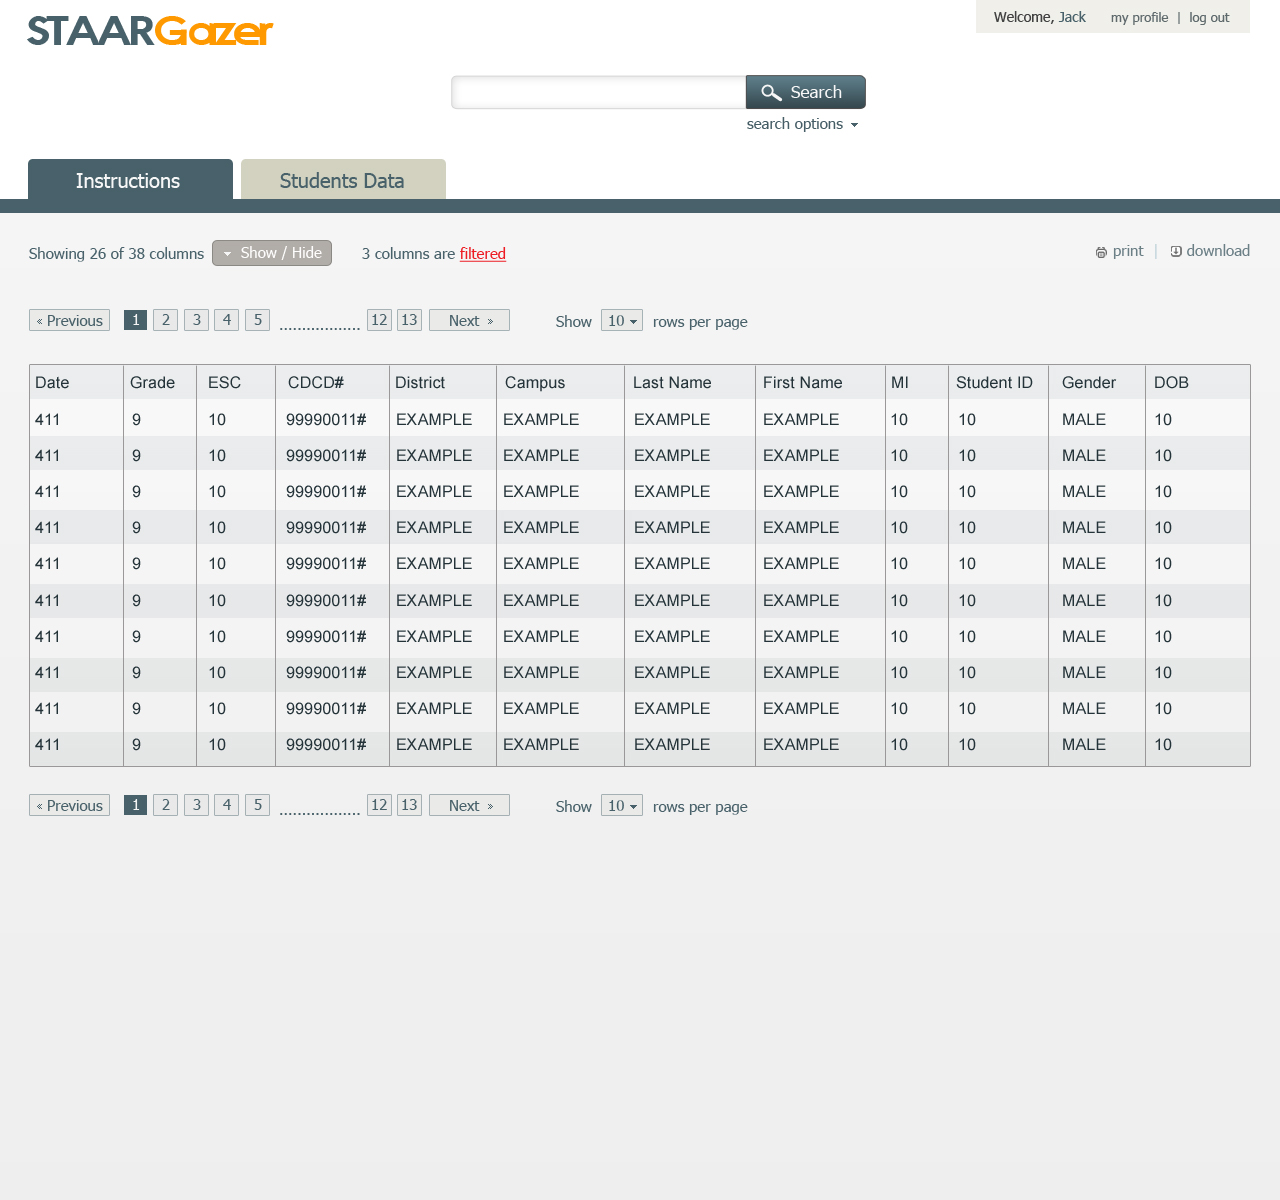The height and width of the screenshot is (1200, 1280).
Task: Click the print link text
Action: (1128, 251)
